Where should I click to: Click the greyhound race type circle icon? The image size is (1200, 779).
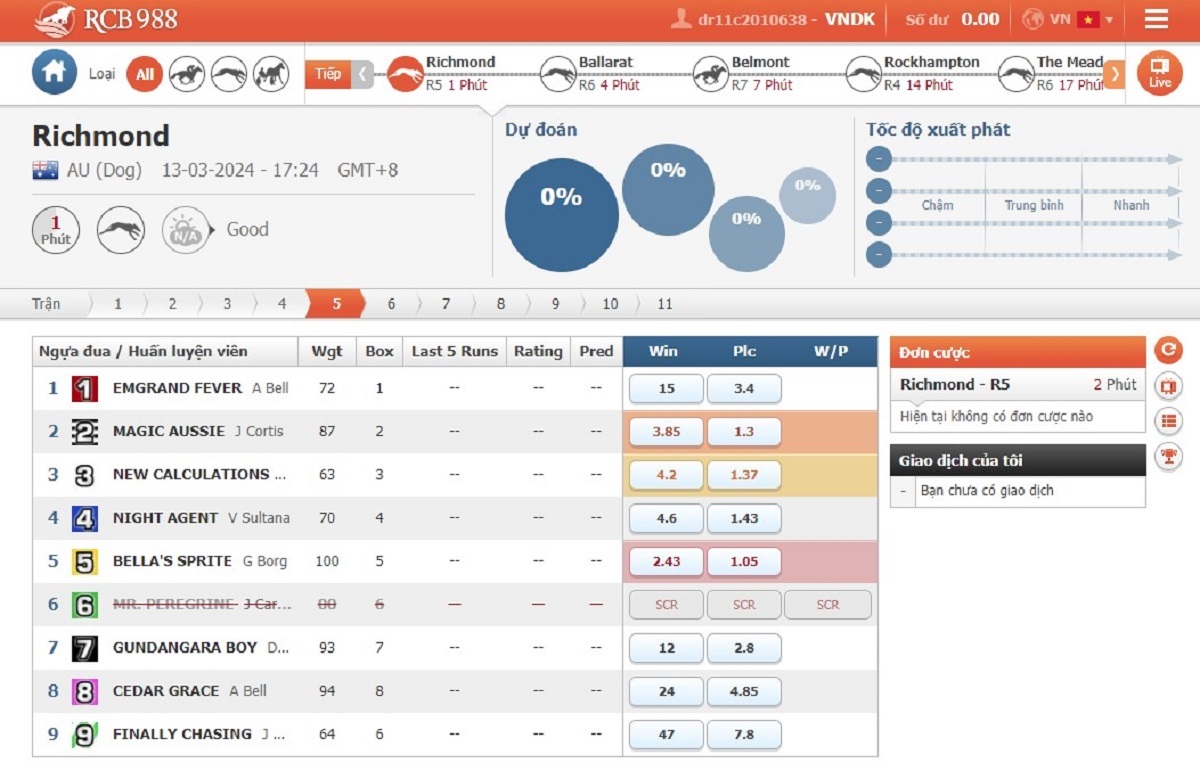point(121,231)
